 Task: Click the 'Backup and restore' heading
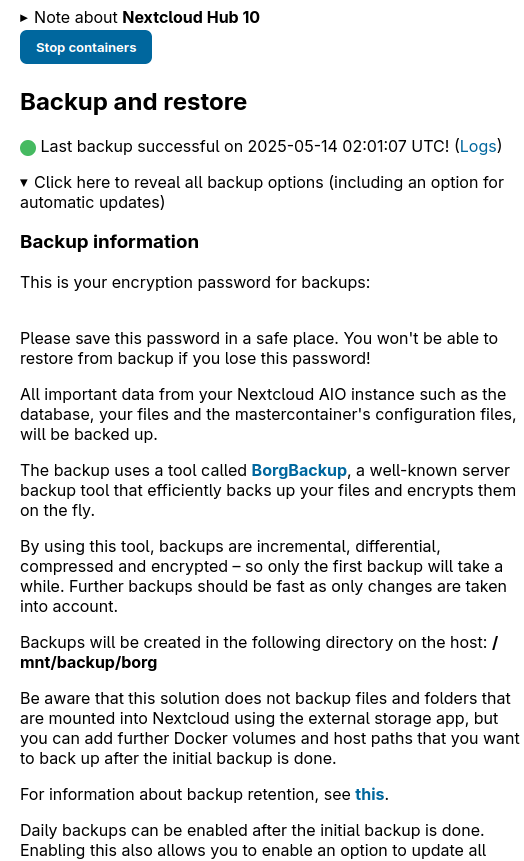pyautogui.click(x=133, y=102)
